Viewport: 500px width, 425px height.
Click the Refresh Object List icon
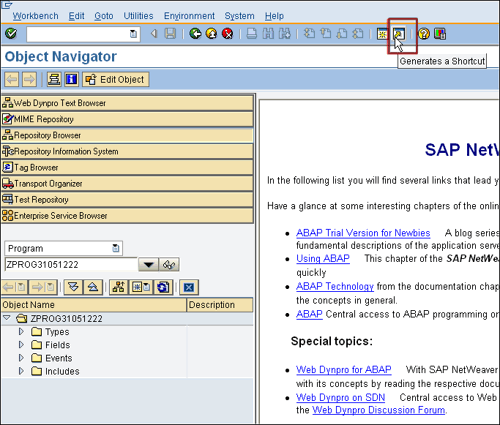pyautogui.click(x=163, y=287)
